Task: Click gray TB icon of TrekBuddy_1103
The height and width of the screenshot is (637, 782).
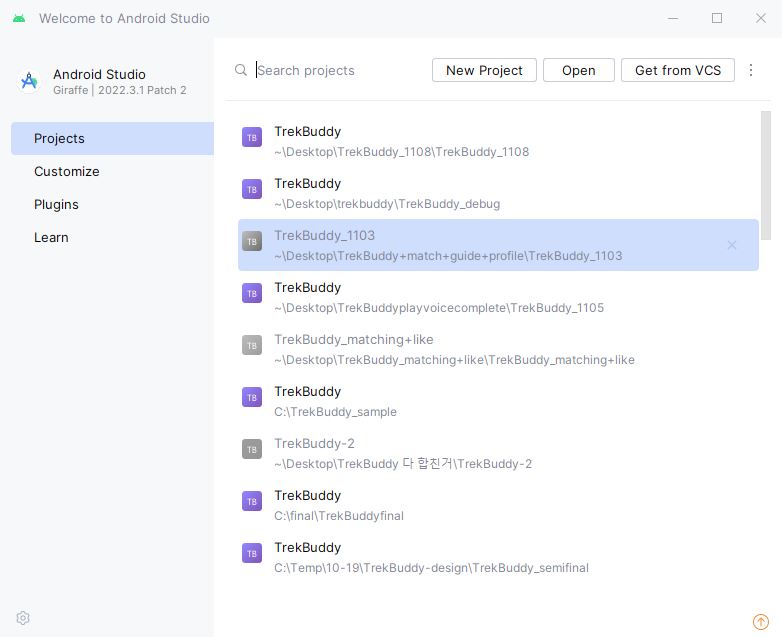Action: 252,242
